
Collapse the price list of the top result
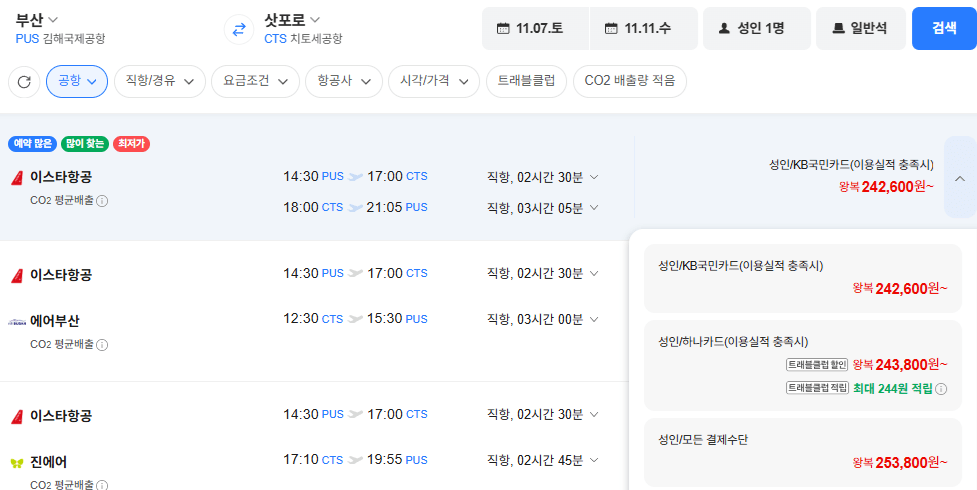[960, 178]
